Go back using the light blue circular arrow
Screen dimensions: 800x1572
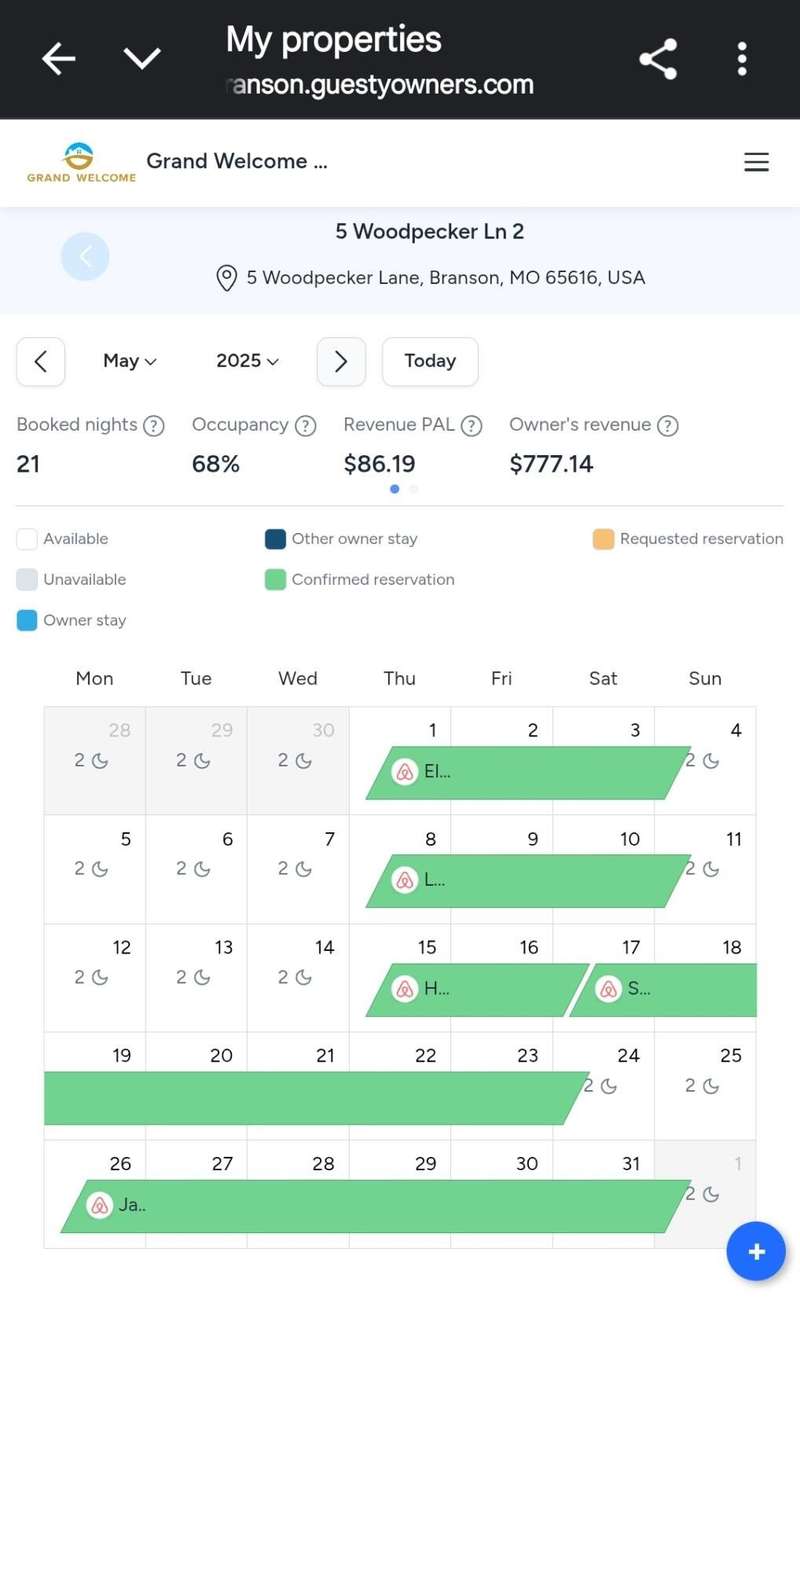point(85,257)
